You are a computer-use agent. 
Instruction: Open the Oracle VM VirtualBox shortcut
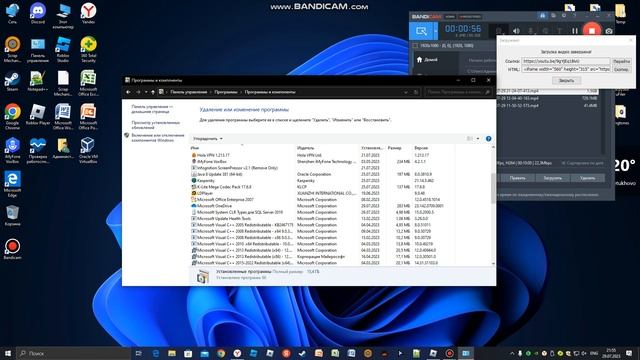pos(88,150)
